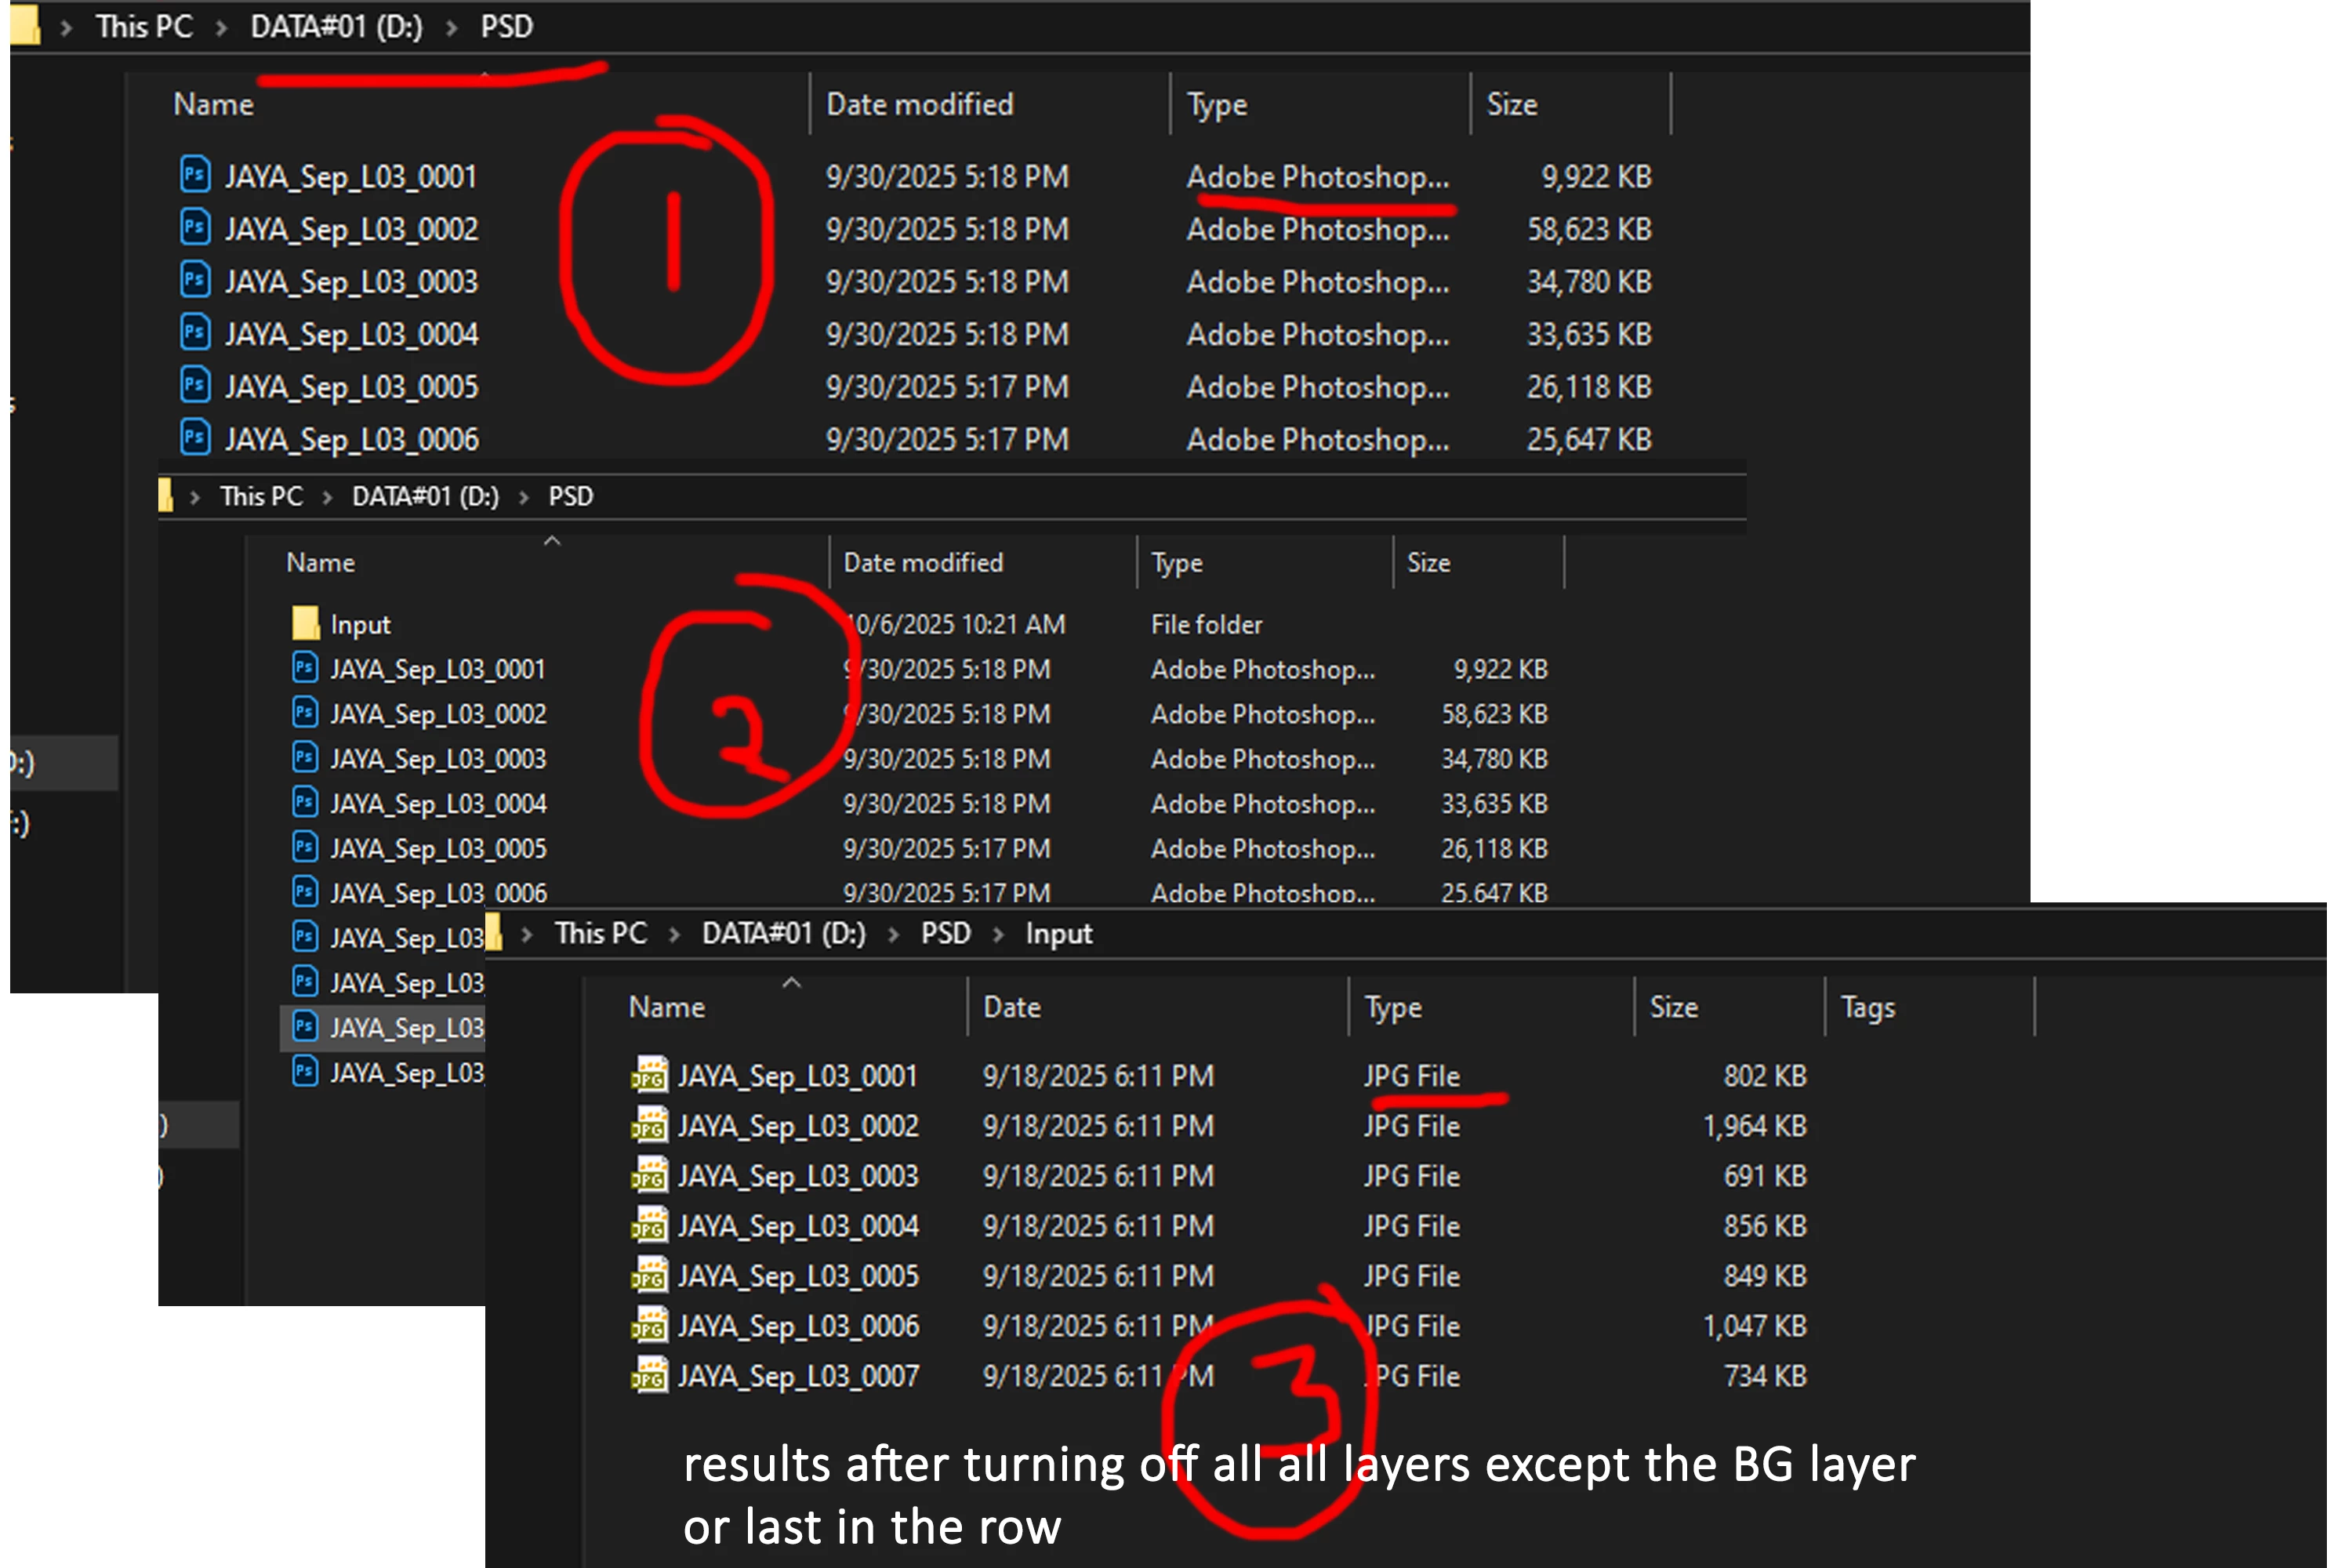Click the Input folder icon
Viewport: 2352px width, 1568px height.
click(305, 624)
